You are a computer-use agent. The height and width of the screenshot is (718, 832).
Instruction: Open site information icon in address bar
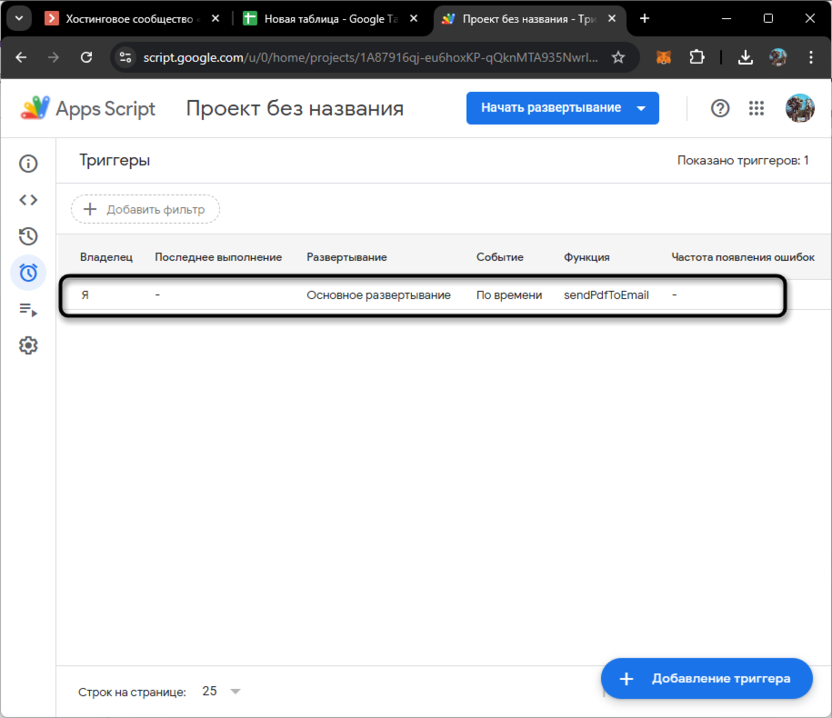click(x=125, y=57)
